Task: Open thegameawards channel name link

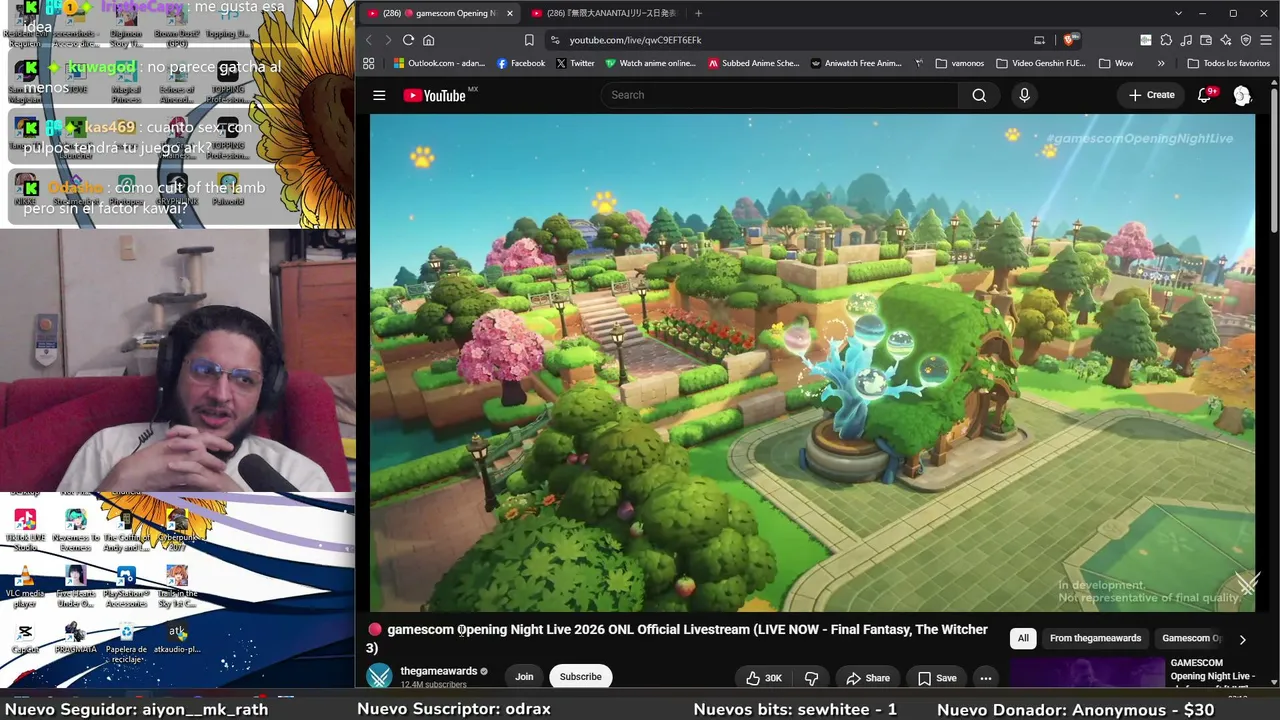Action: (x=439, y=671)
